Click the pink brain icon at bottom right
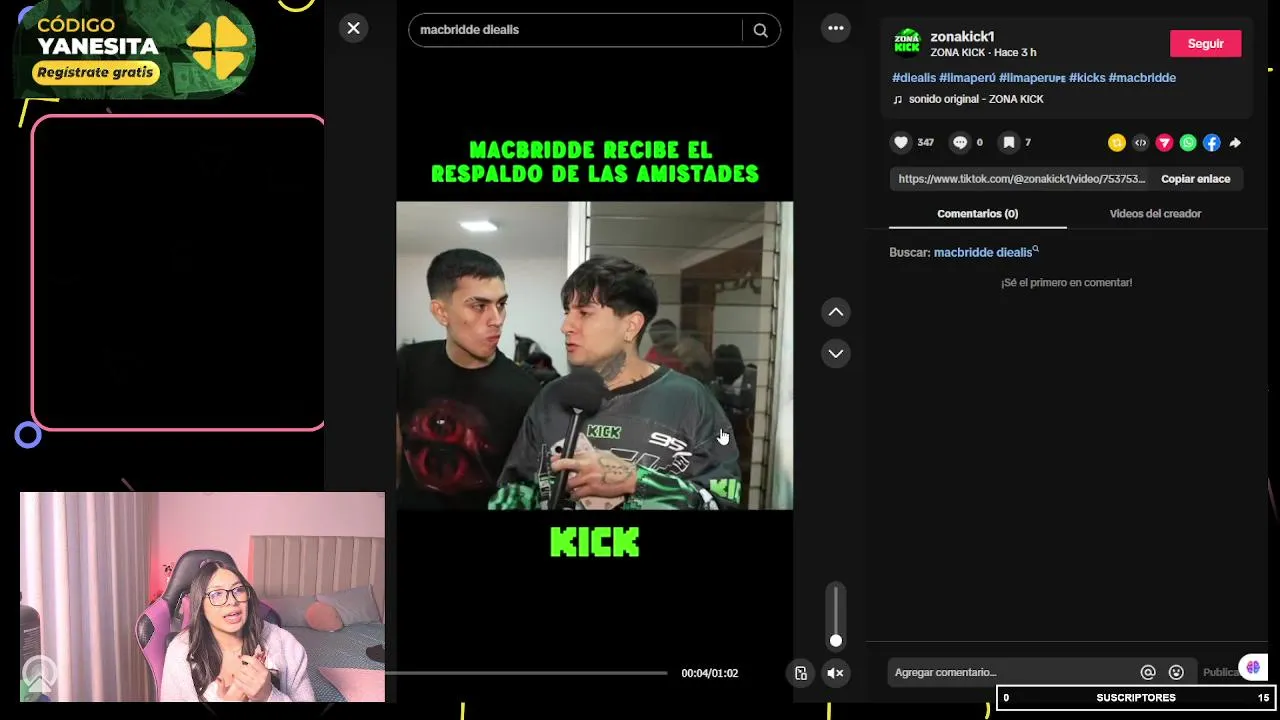1280x720 pixels. point(1253,667)
